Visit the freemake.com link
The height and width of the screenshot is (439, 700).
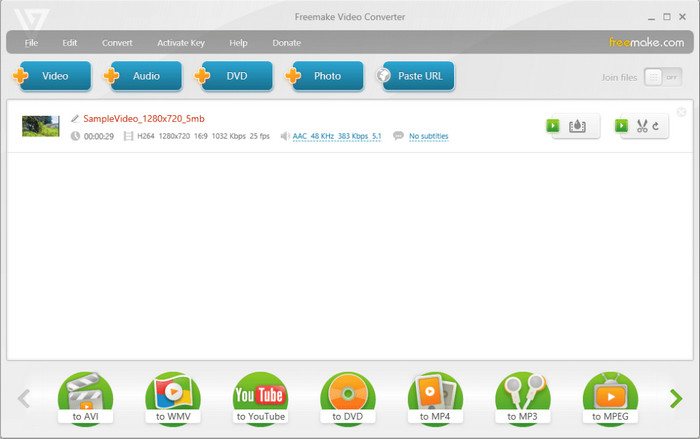[x=646, y=42]
